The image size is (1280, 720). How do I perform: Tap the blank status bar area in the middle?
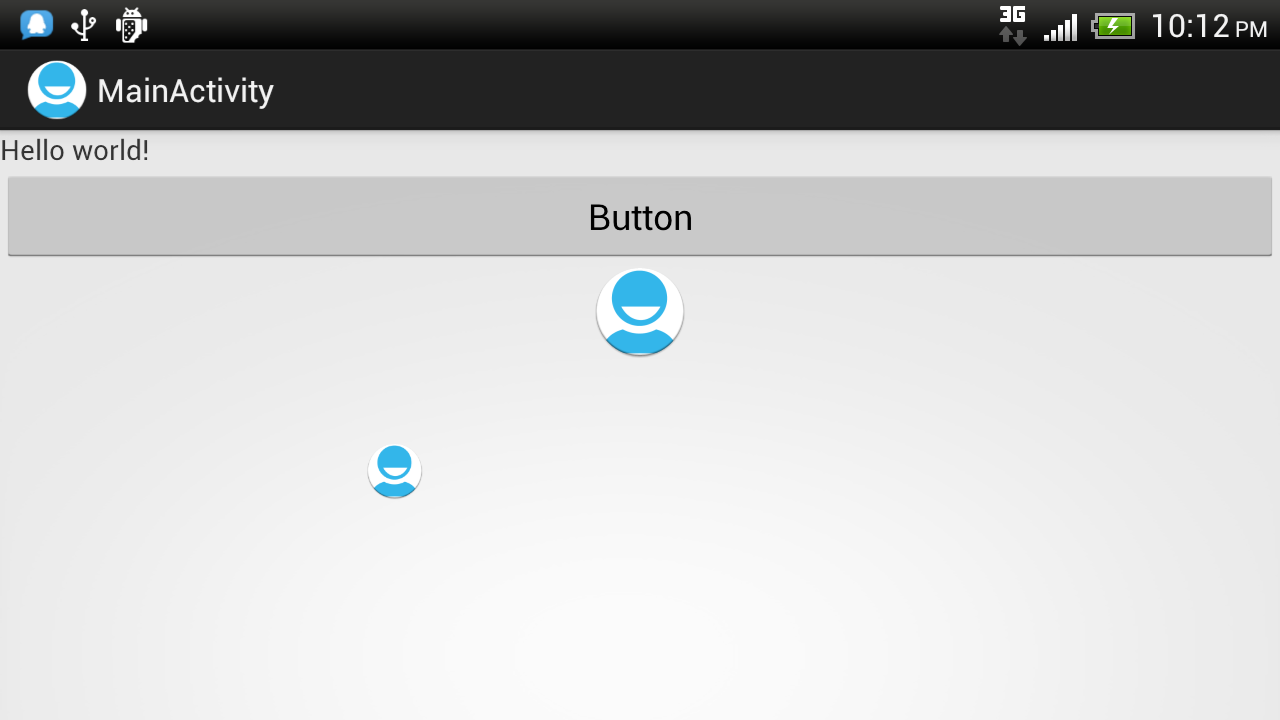pyautogui.click(x=570, y=25)
